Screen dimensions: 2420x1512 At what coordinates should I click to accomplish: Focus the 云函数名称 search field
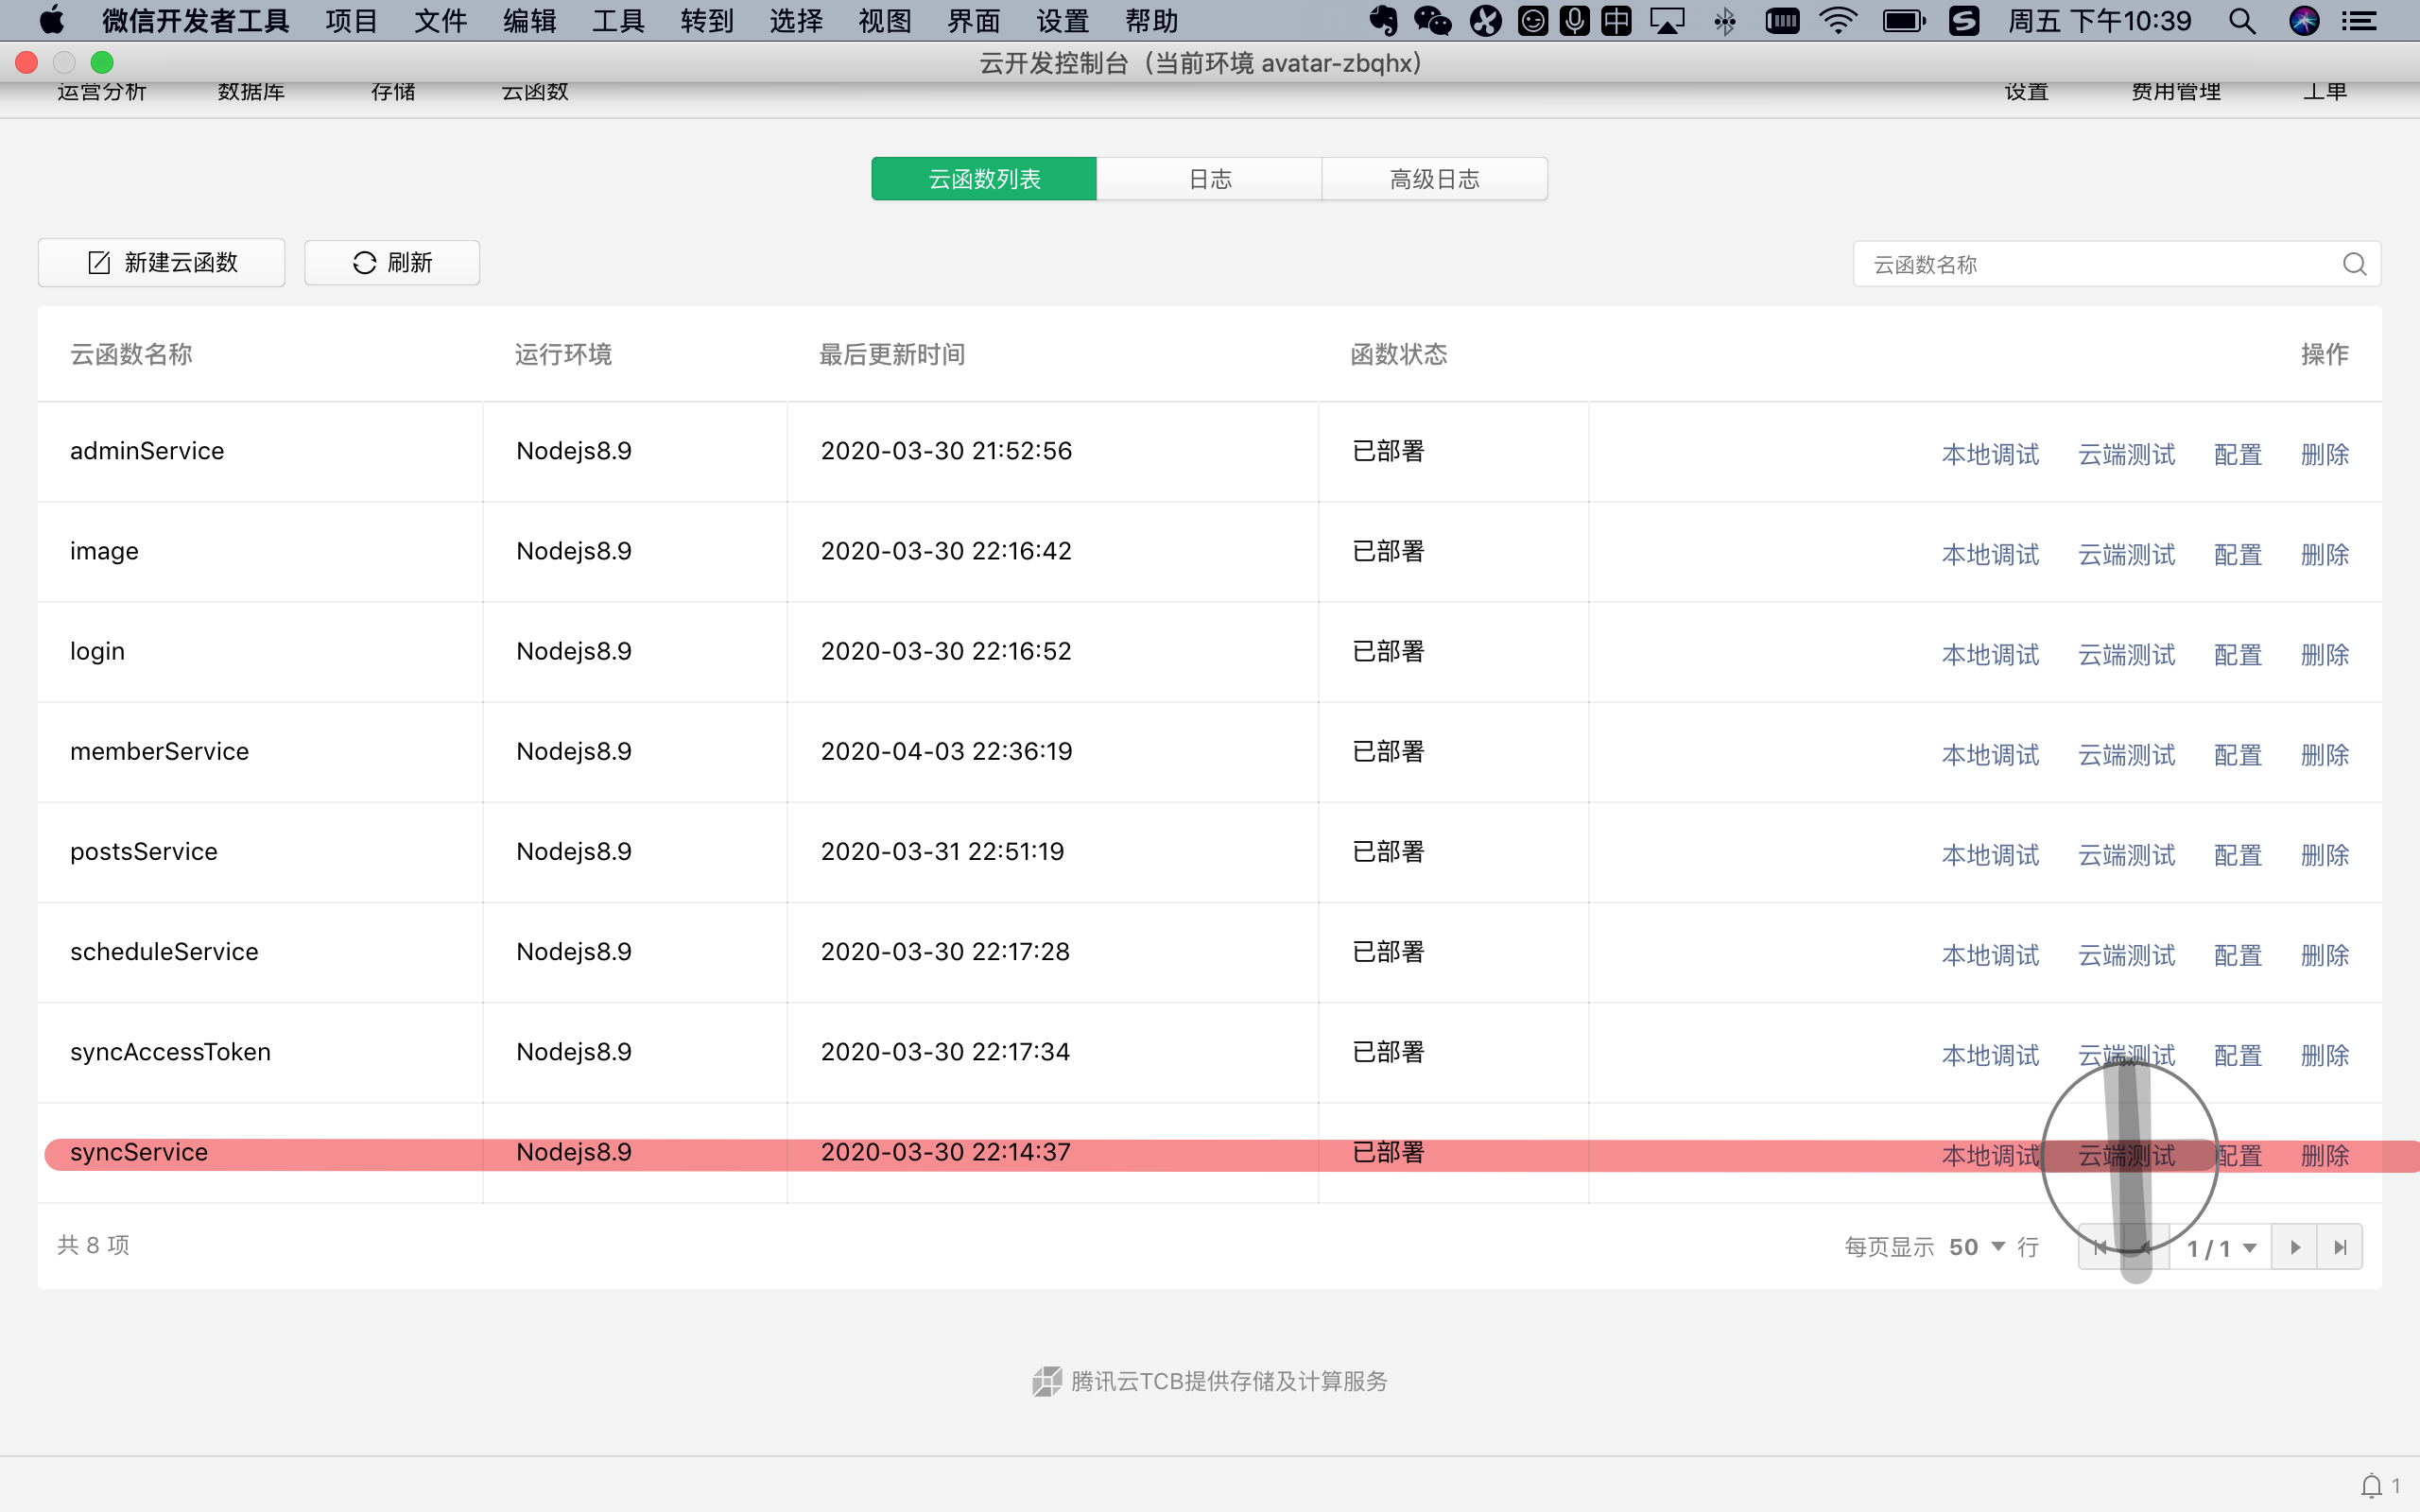[x=2116, y=264]
